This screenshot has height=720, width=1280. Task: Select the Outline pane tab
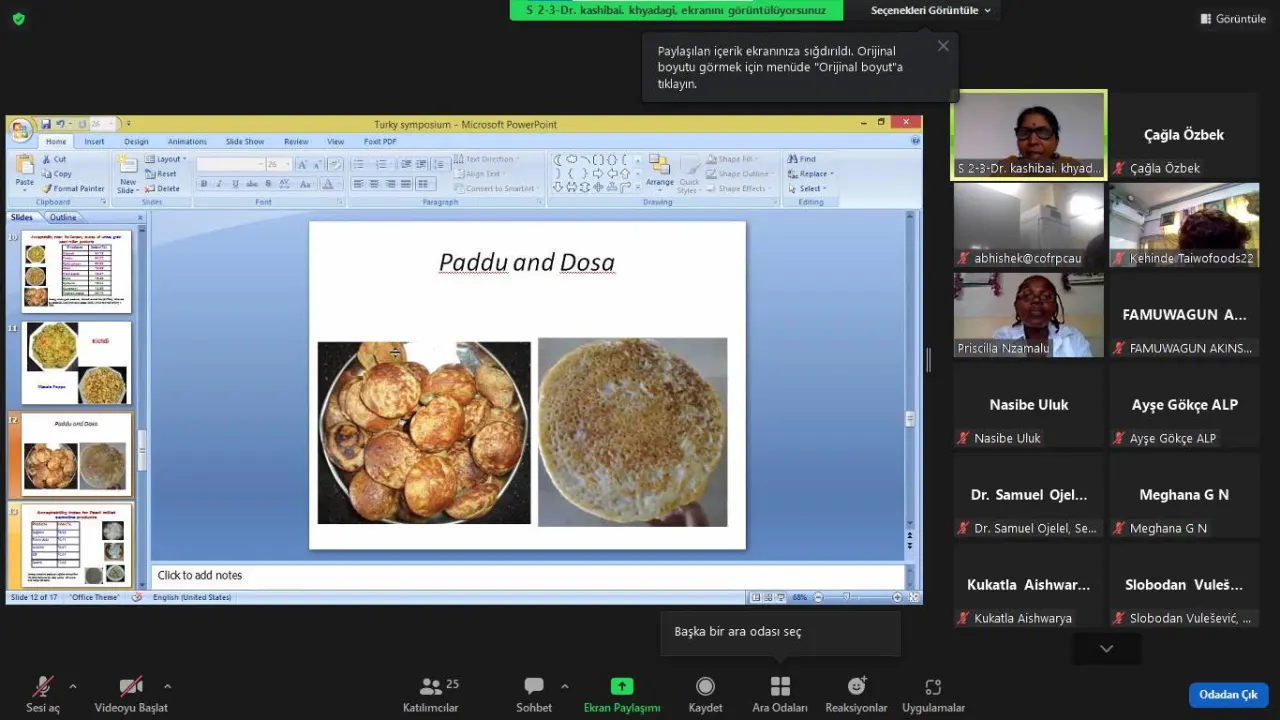tap(63, 217)
